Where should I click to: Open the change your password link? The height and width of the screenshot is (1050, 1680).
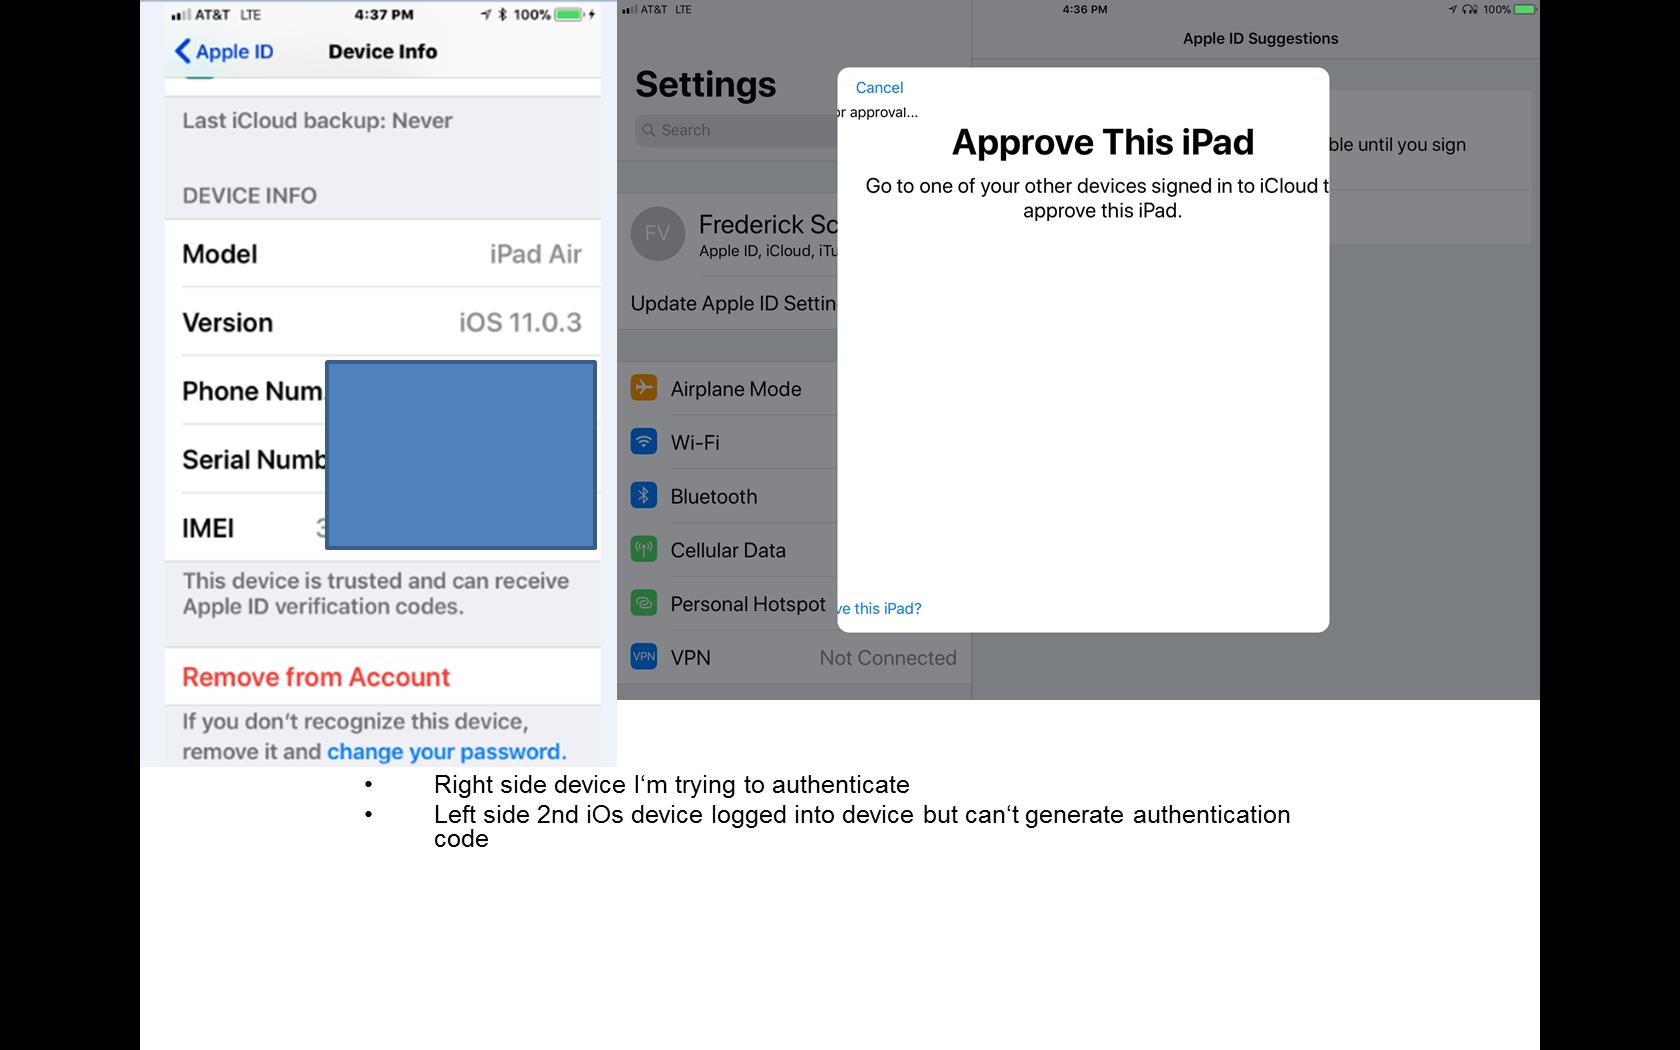(x=447, y=751)
